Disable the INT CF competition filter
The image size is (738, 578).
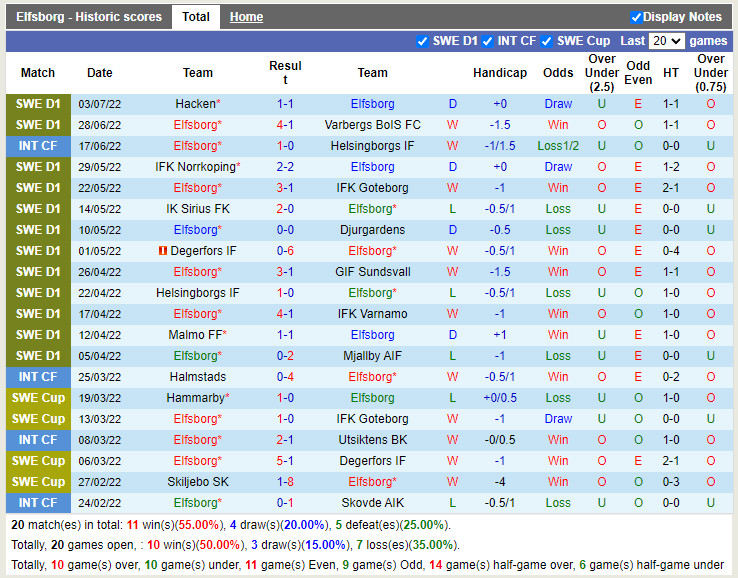487,41
